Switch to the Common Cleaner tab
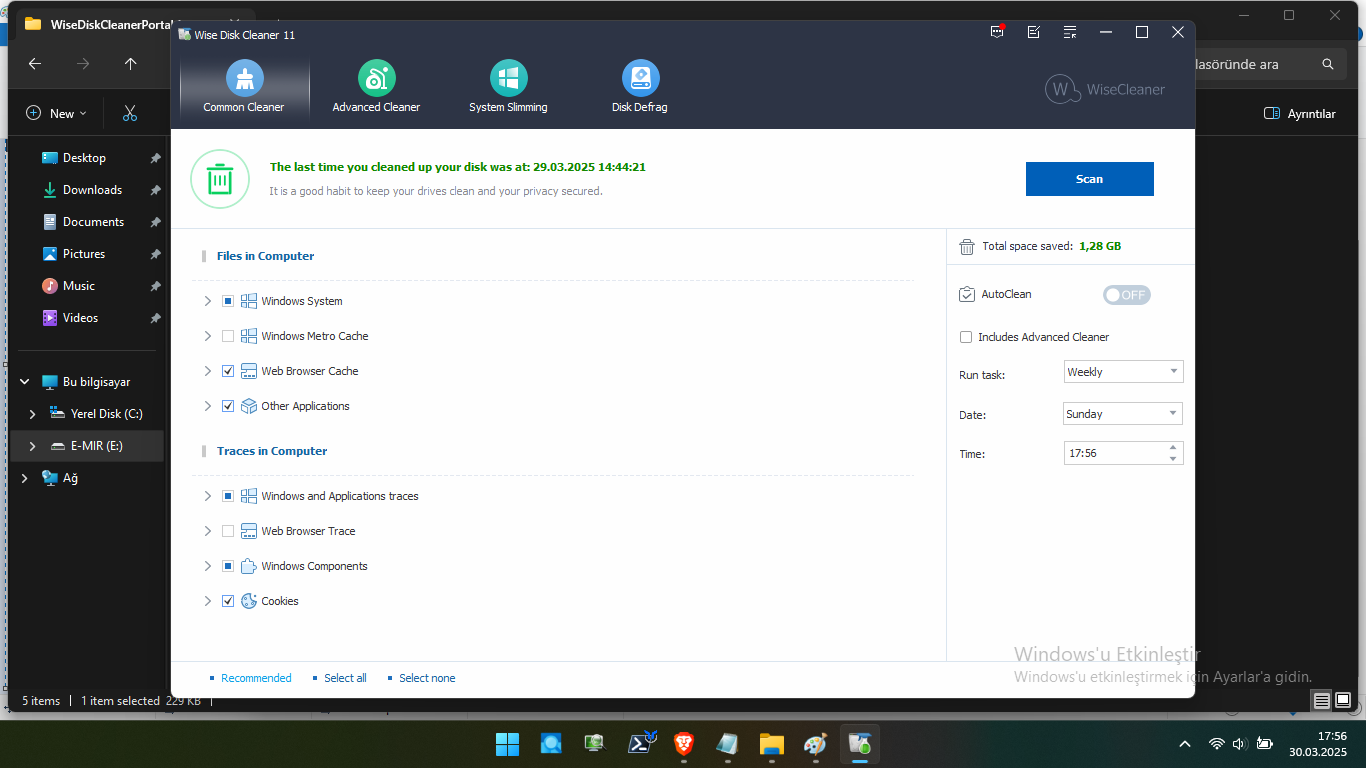The width and height of the screenshot is (1366, 768). click(x=244, y=87)
